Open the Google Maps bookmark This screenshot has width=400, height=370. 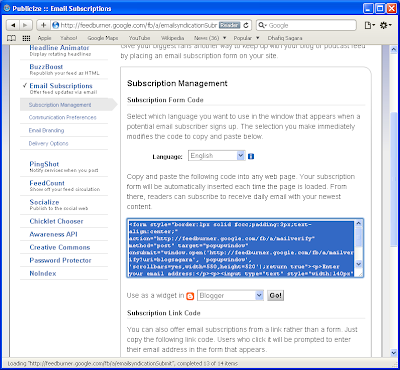pyautogui.click(x=103, y=38)
